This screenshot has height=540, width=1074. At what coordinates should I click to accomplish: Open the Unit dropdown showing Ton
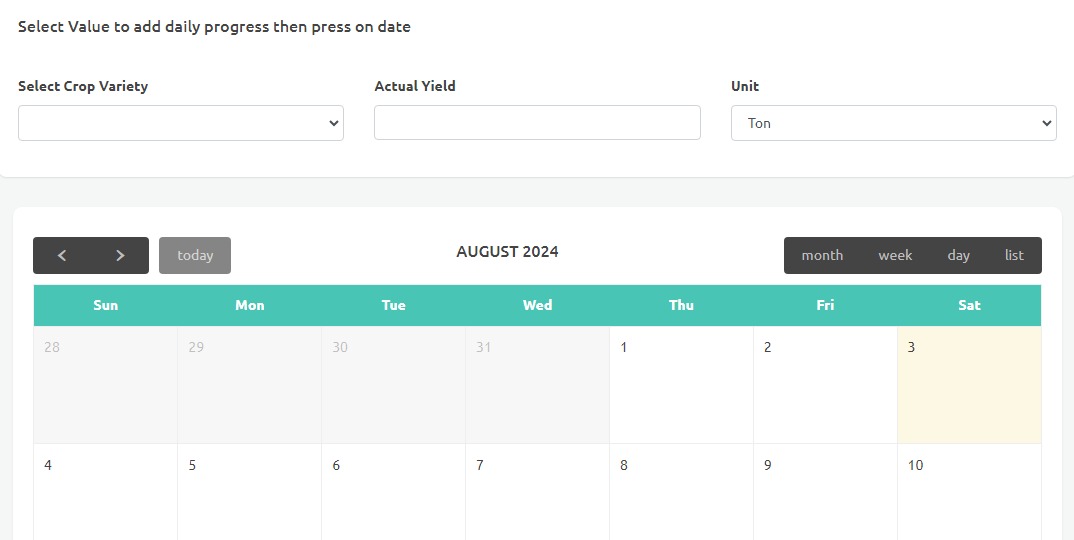(x=893, y=123)
